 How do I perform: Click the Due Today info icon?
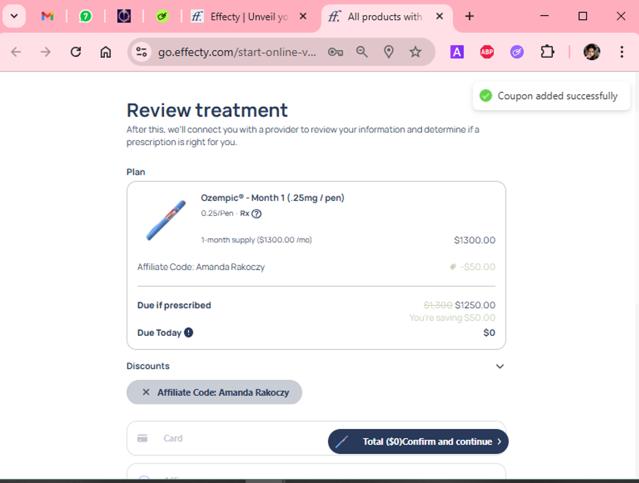click(x=188, y=332)
